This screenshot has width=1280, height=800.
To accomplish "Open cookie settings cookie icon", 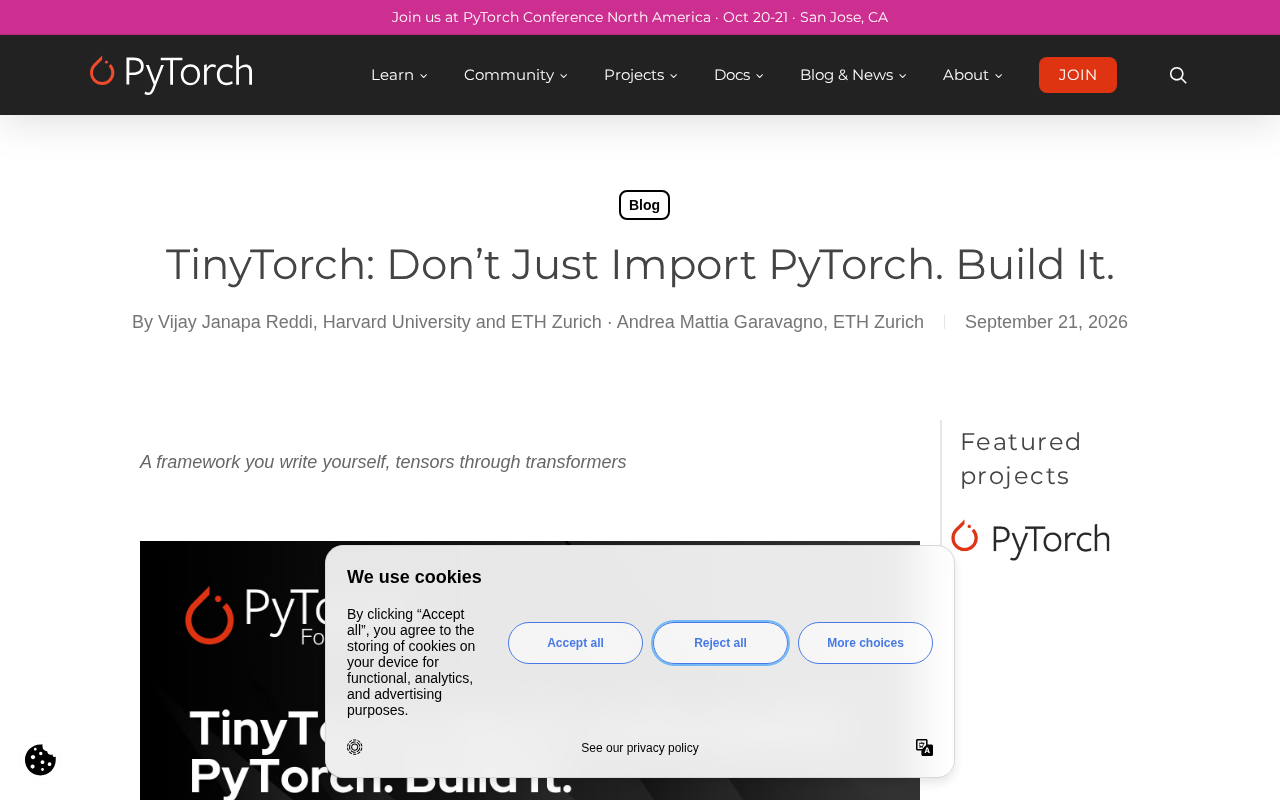I will [40, 760].
